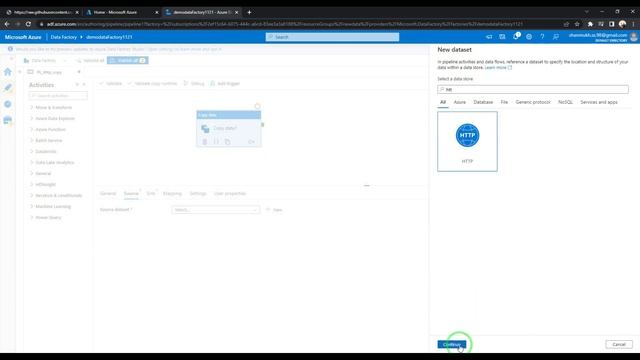Image resolution: width=640 pixels, height=360 pixels.
Task: Click Add trigger in pipeline toolbar
Action: (225, 84)
